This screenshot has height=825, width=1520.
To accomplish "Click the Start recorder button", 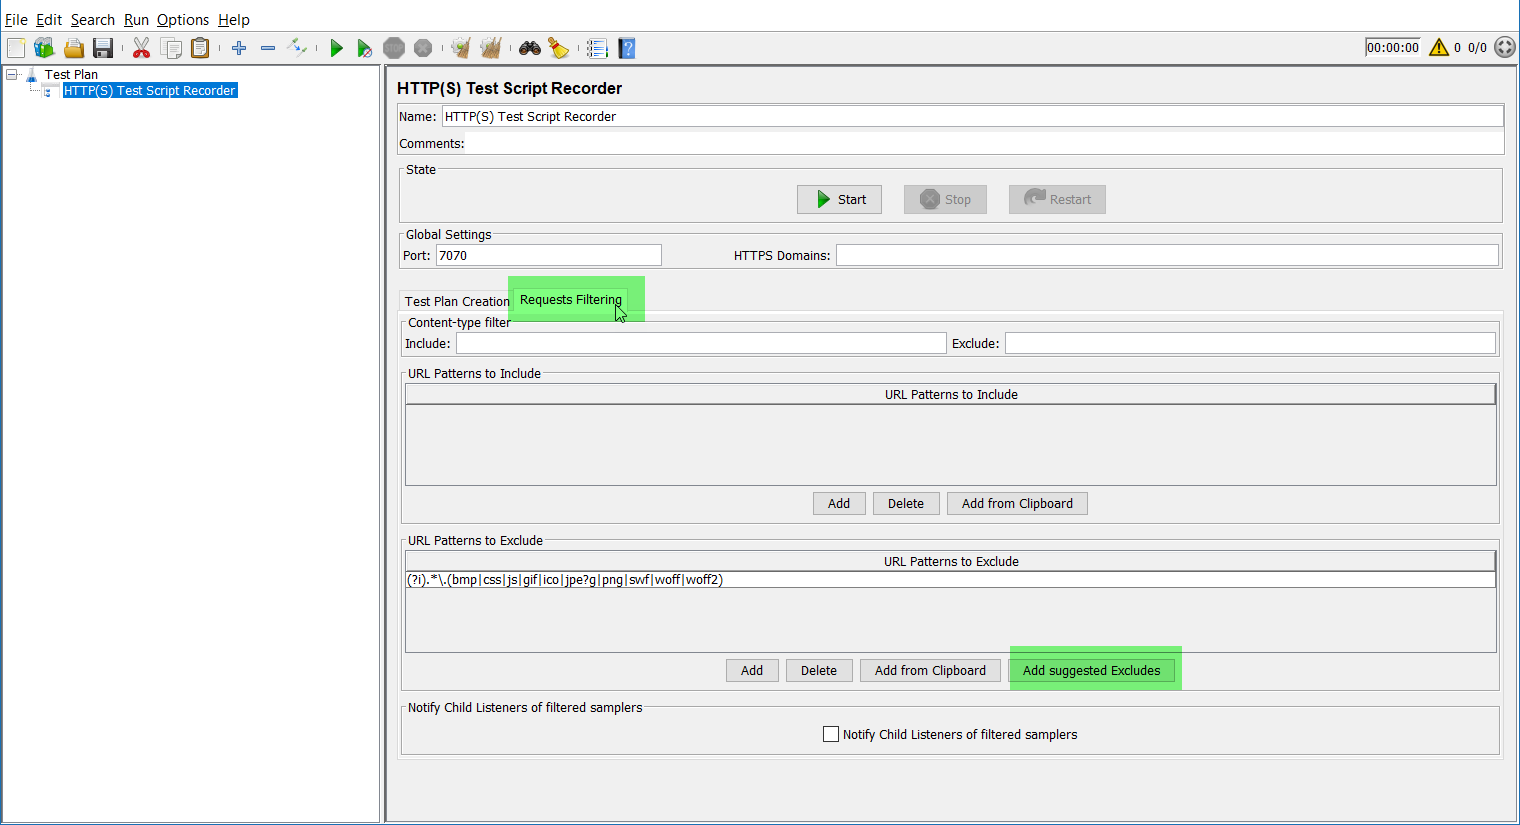I will [x=839, y=199].
